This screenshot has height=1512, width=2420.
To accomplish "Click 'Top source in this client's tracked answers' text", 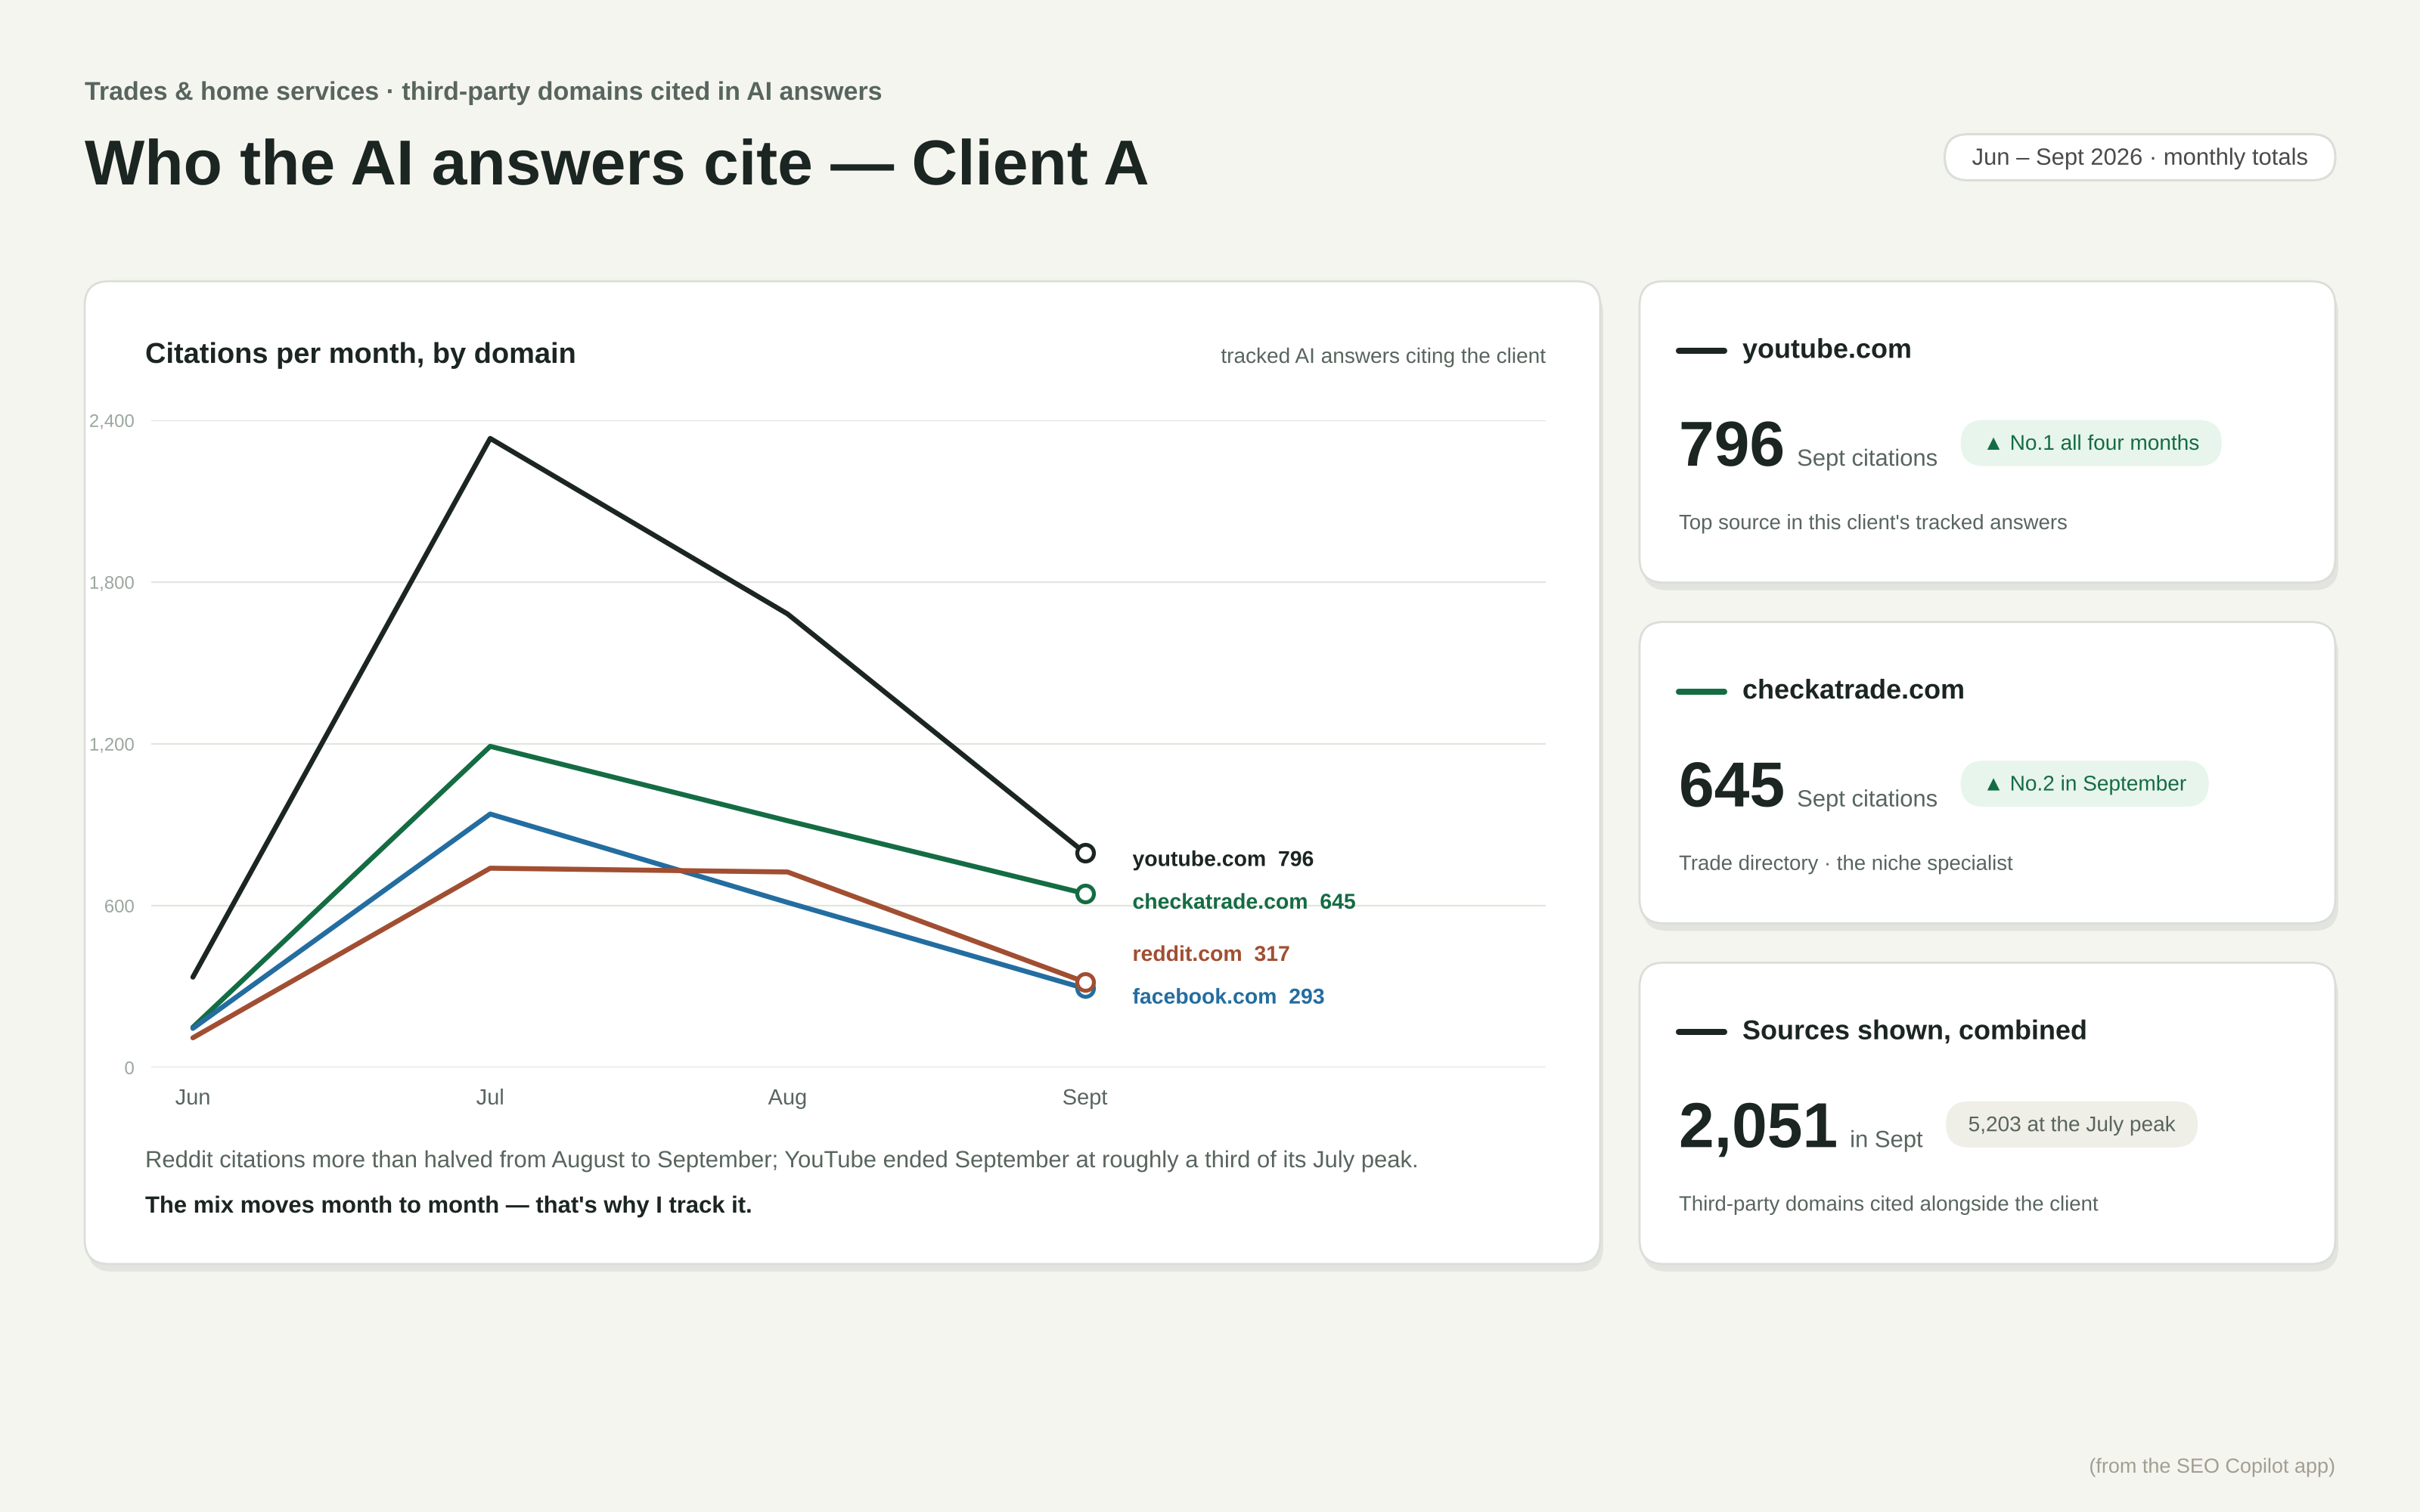I will pyautogui.click(x=1872, y=523).
